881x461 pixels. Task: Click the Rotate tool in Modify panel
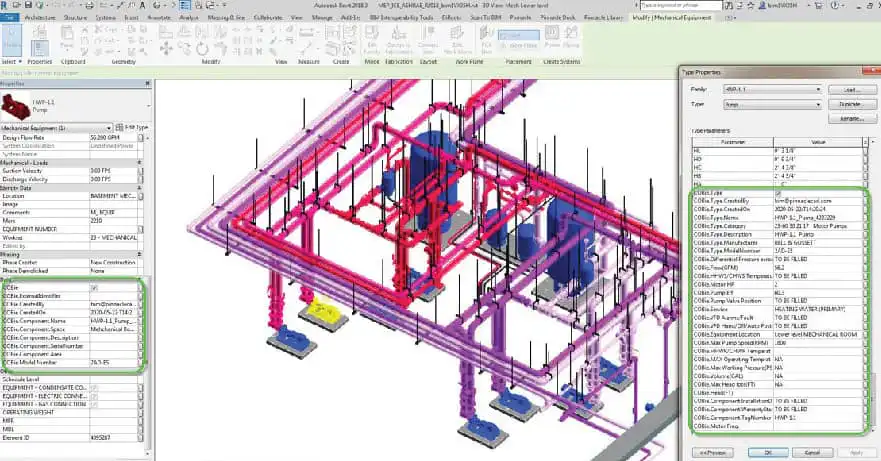[202, 49]
